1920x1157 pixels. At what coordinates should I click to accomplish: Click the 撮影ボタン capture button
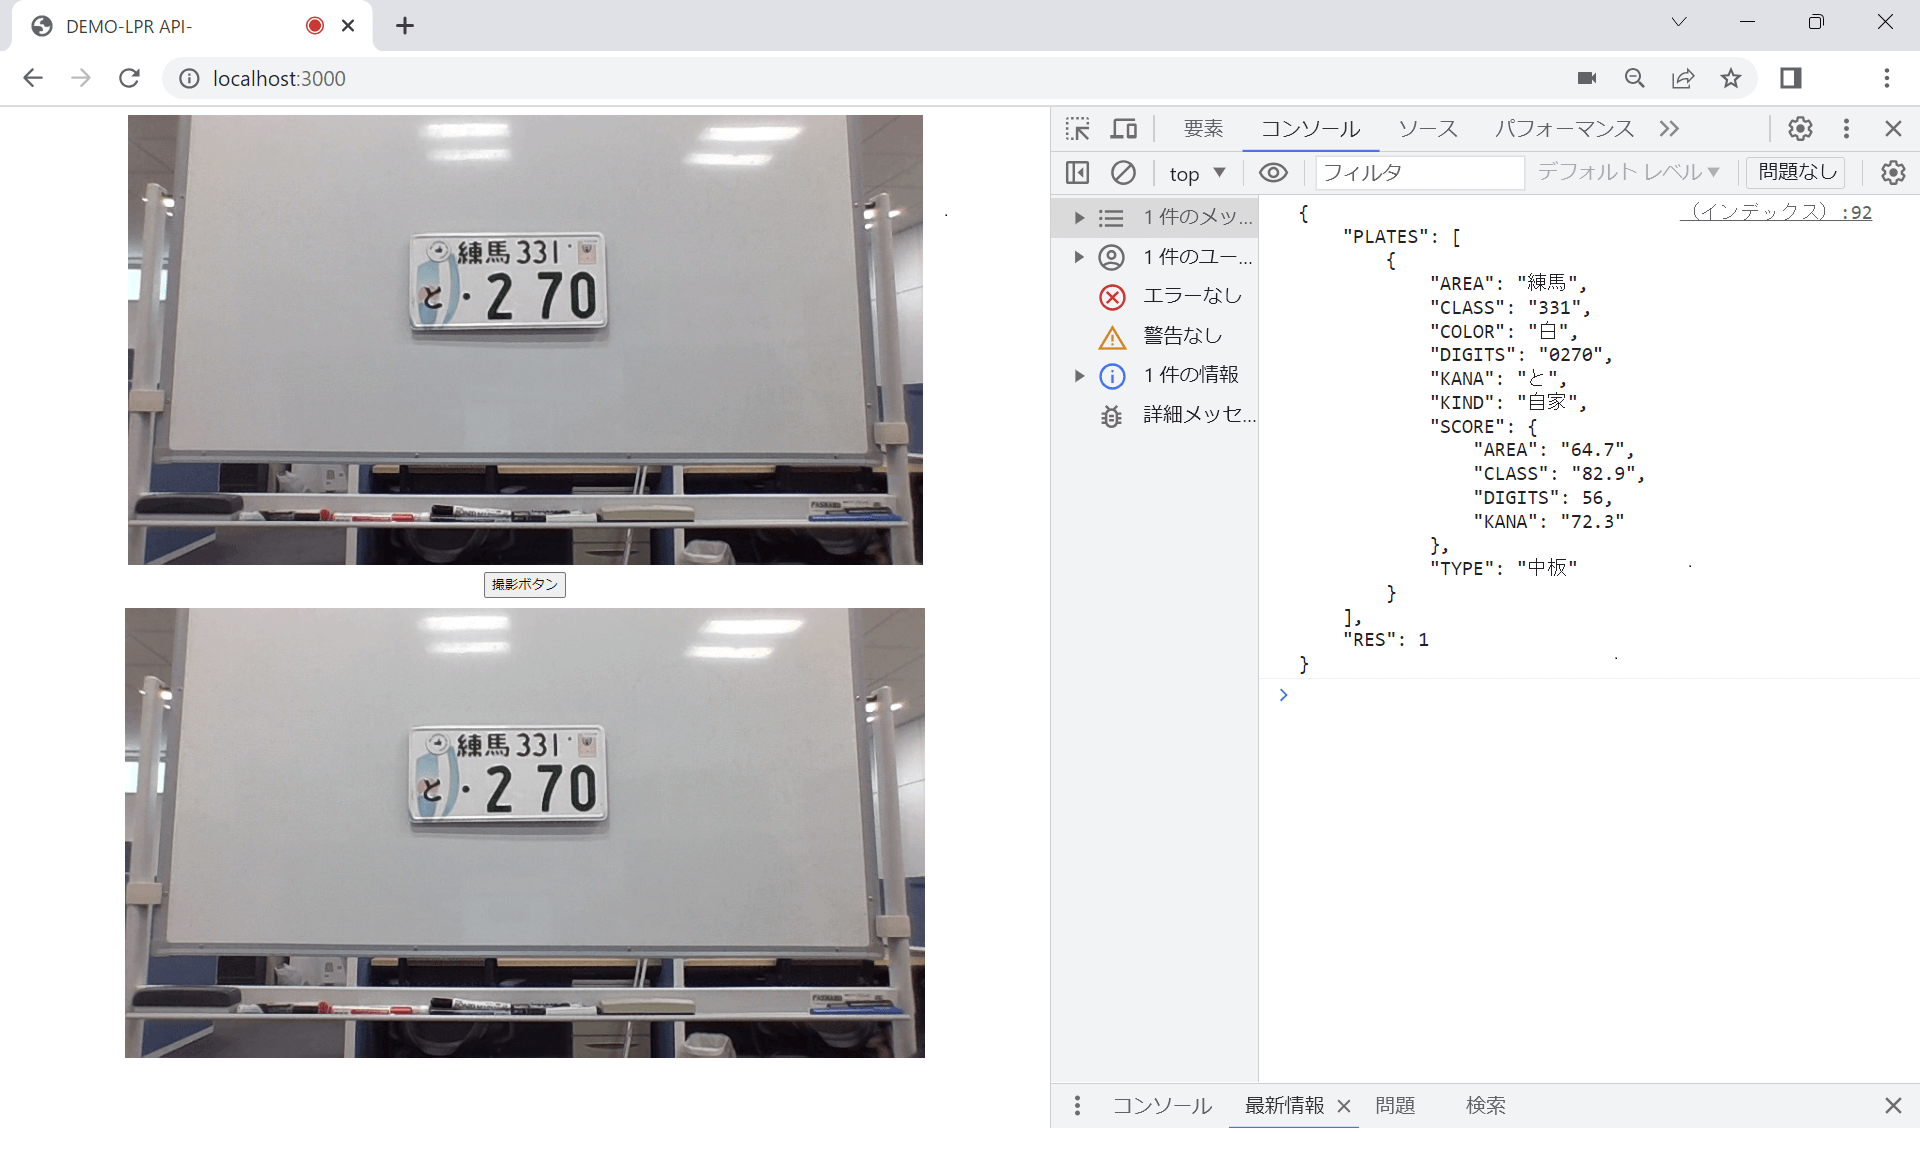click(x=524, y=584)
